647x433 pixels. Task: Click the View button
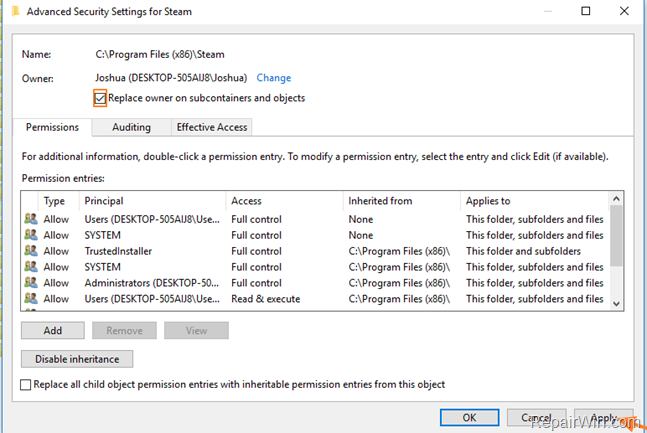(196, 331)
